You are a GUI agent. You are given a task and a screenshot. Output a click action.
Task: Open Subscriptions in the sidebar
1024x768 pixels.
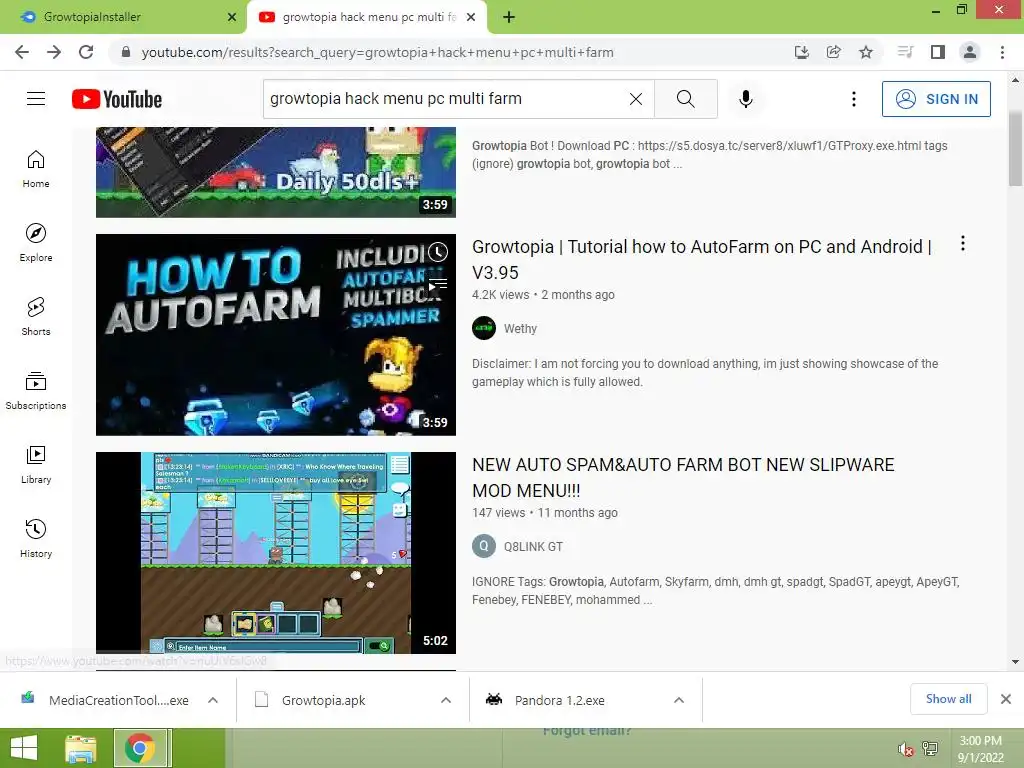(x=36, y=391)
